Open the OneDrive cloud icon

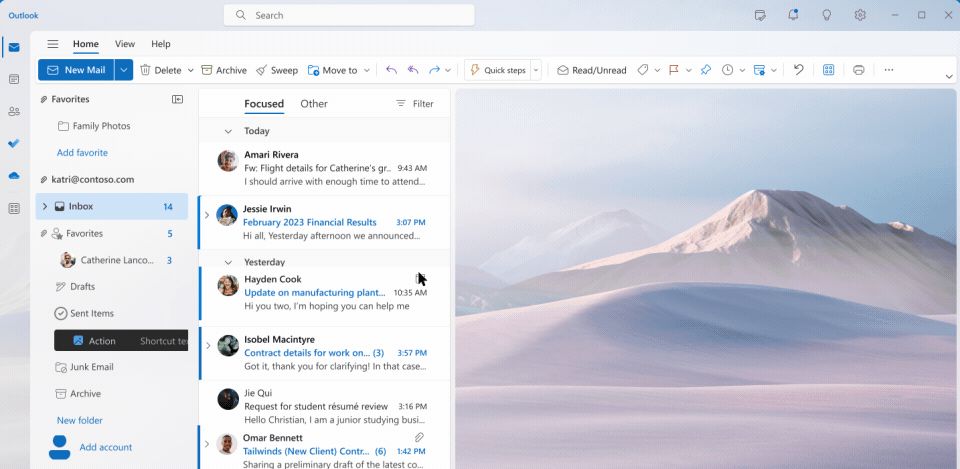13,176
